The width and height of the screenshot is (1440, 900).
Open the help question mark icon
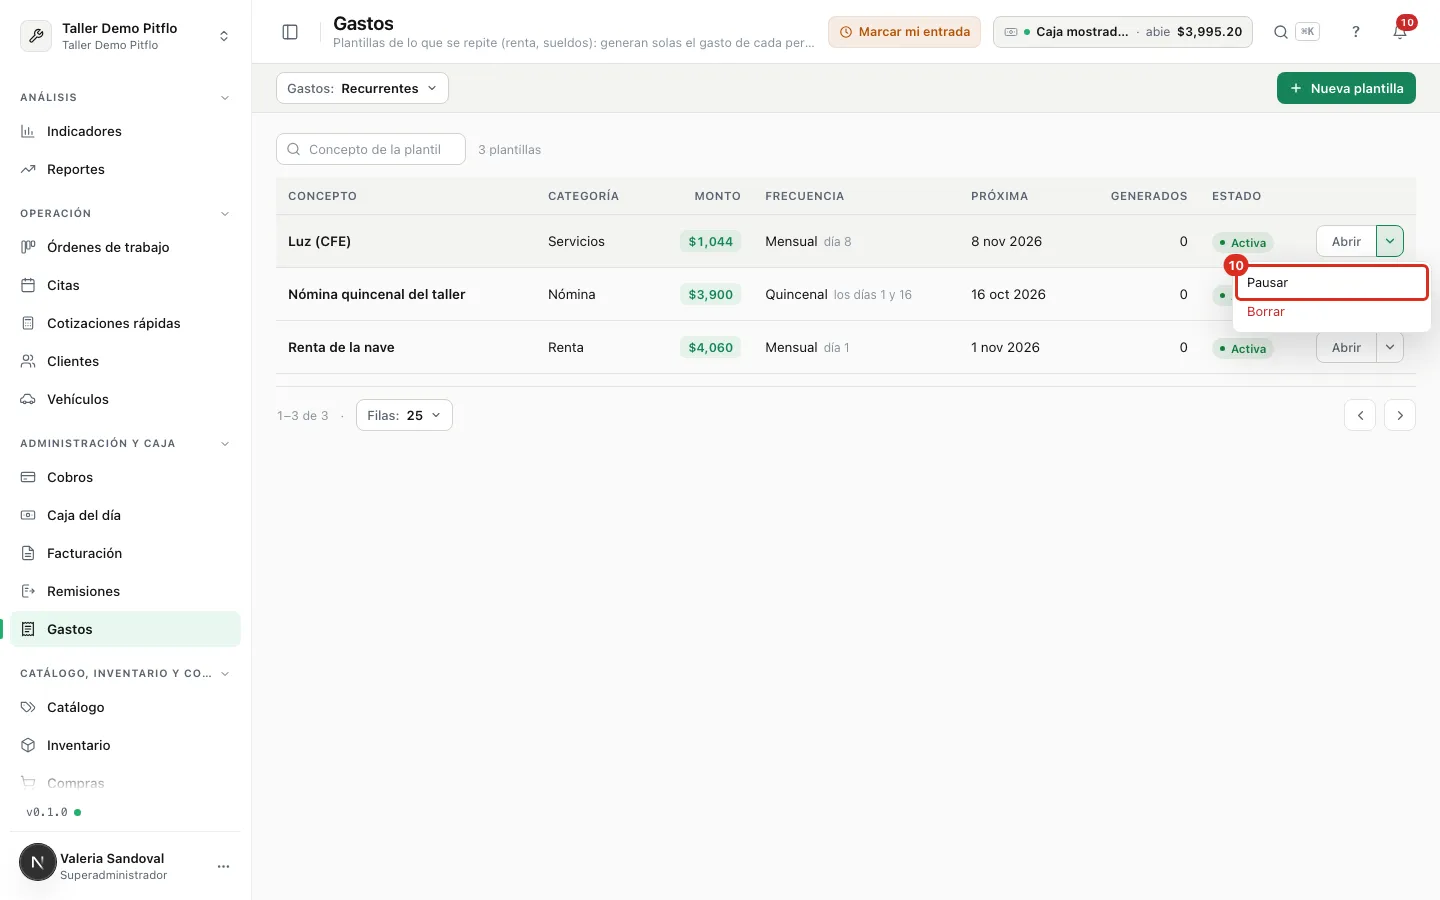pyautogui.click(x=1356, y=32)
